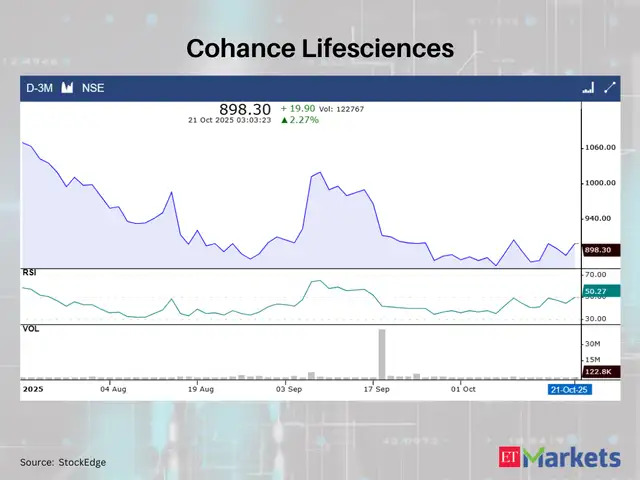Click the 17 Sep date on time axis

click(376, 388)
